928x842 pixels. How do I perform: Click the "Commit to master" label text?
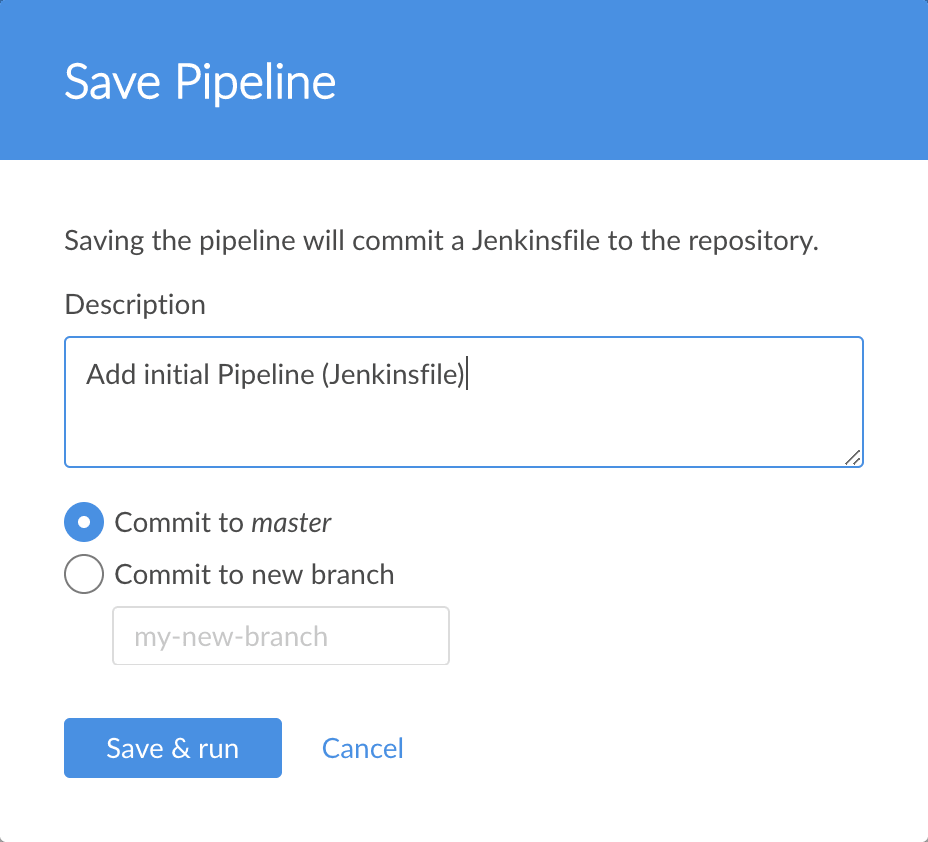pos(223,522)
